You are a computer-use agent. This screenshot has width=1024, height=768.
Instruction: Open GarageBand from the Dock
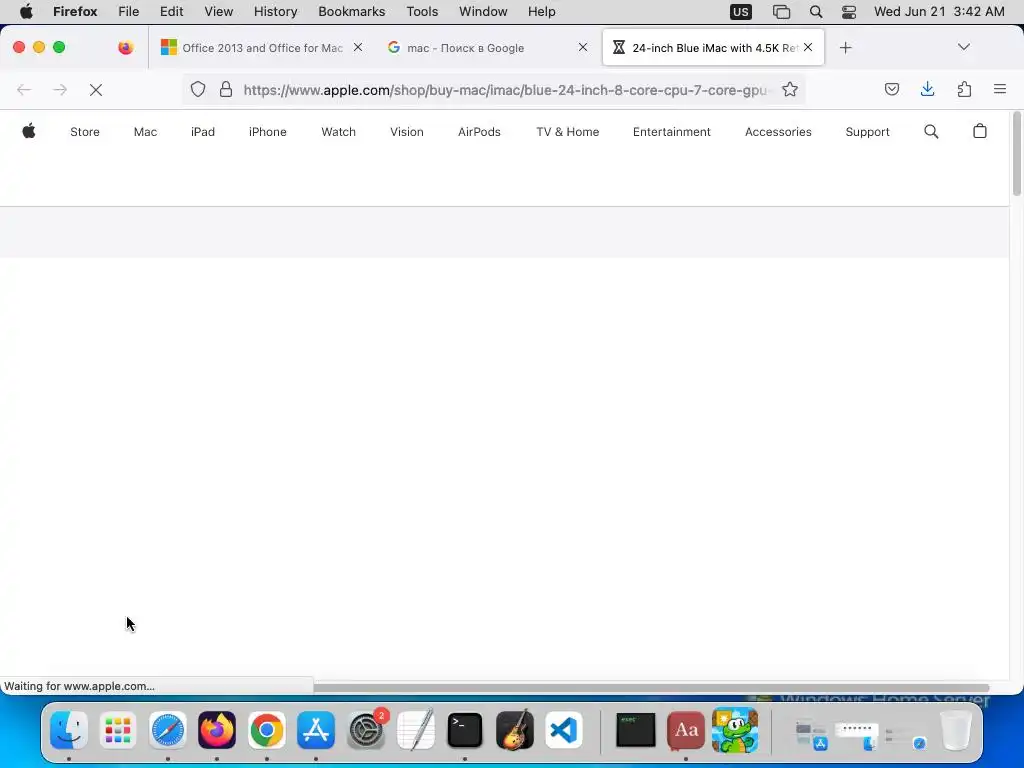(515, 730)
